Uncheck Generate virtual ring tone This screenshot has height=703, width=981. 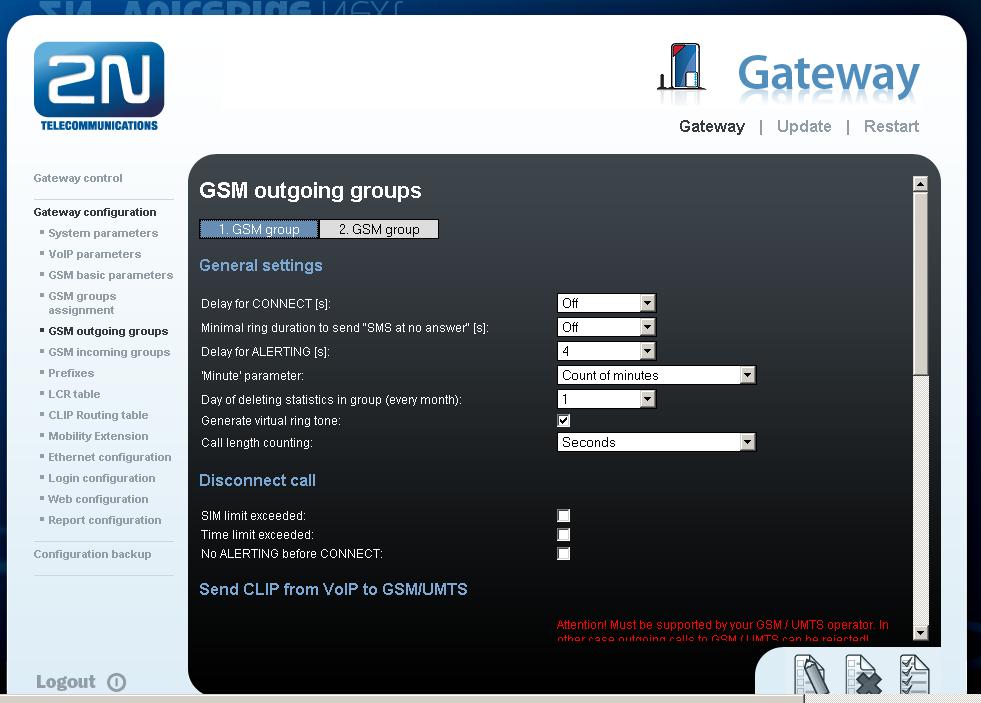pyautogui.click(x=564, y=420)
